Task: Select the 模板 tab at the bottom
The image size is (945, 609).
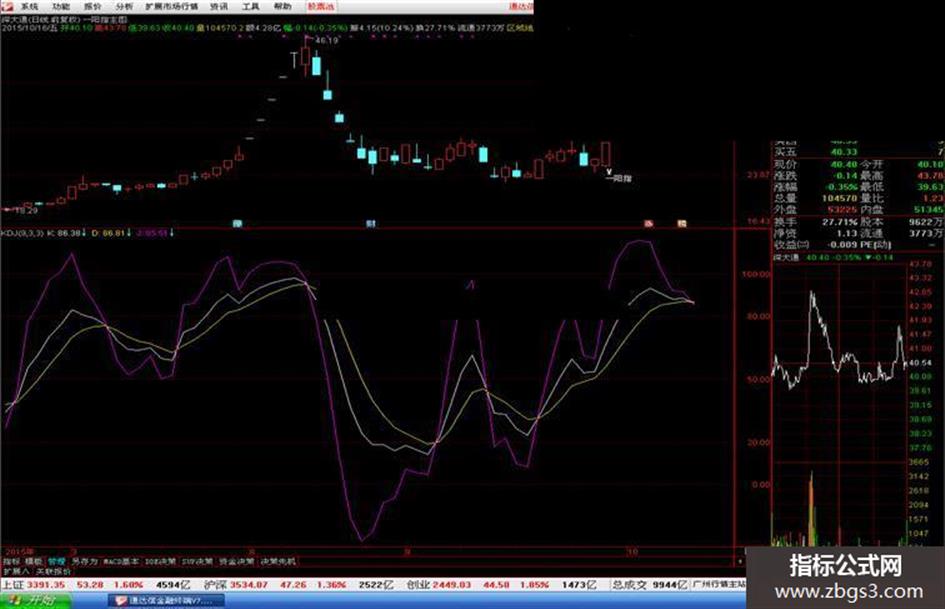Action: coord(34,561)
